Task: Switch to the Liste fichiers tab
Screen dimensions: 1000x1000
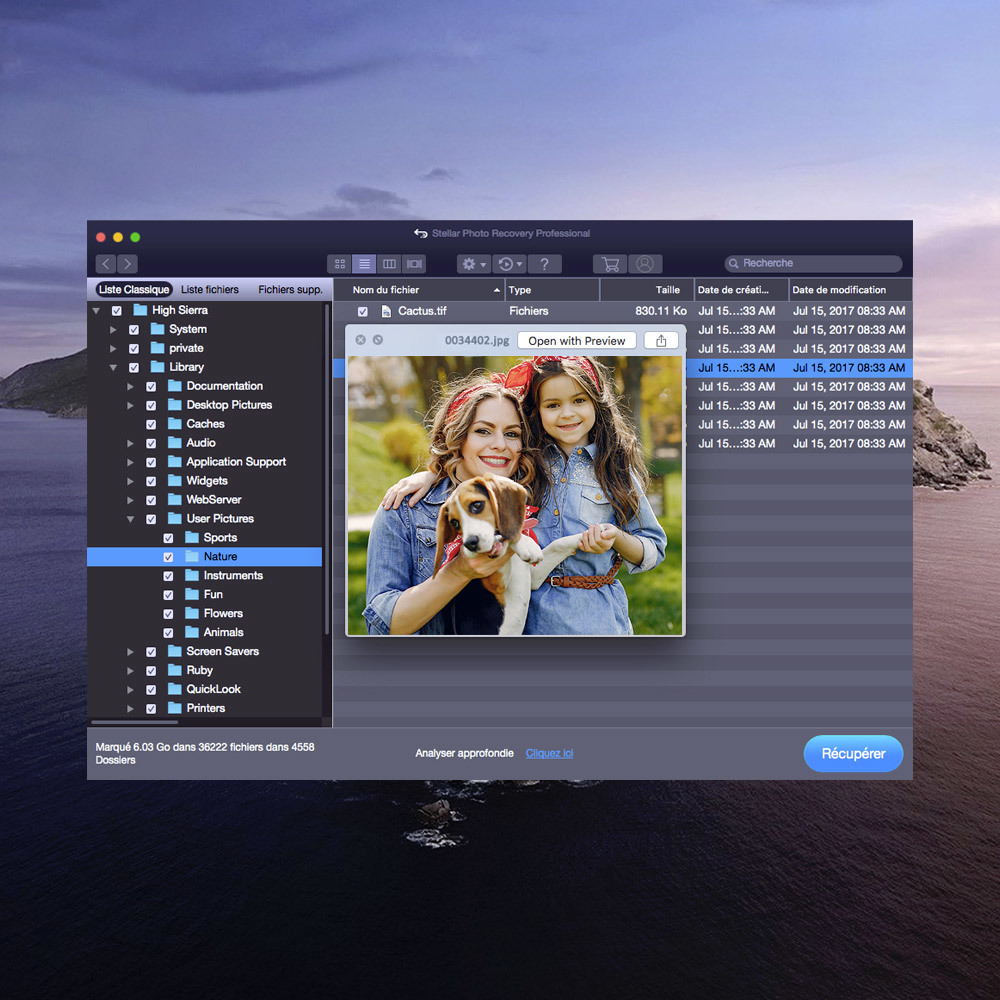Action: (x=210, y=290)
